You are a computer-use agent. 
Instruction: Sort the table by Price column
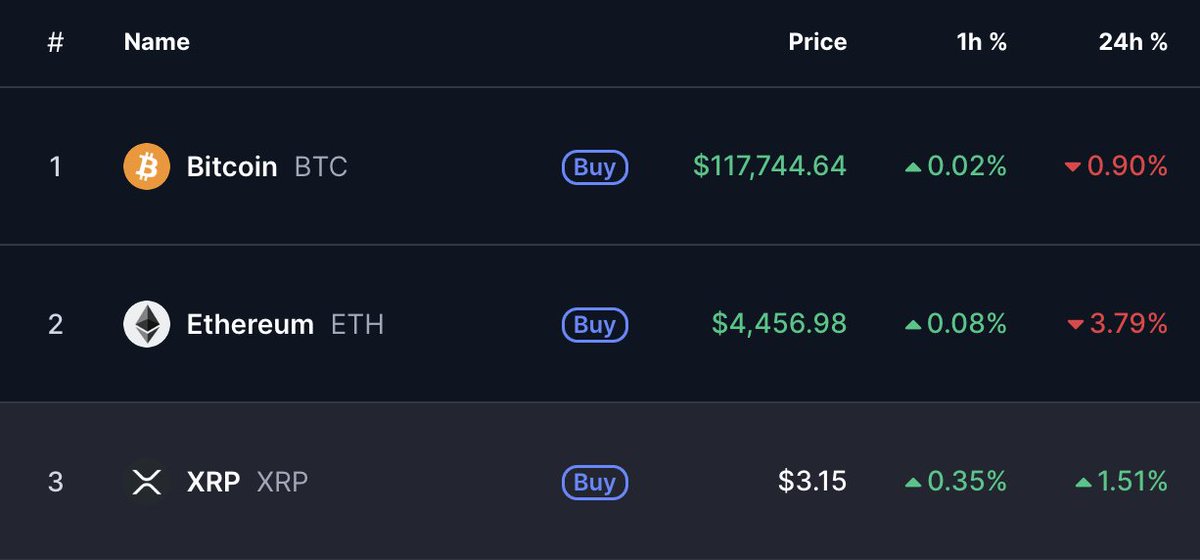pyautogui.click(x=817, y=42)
